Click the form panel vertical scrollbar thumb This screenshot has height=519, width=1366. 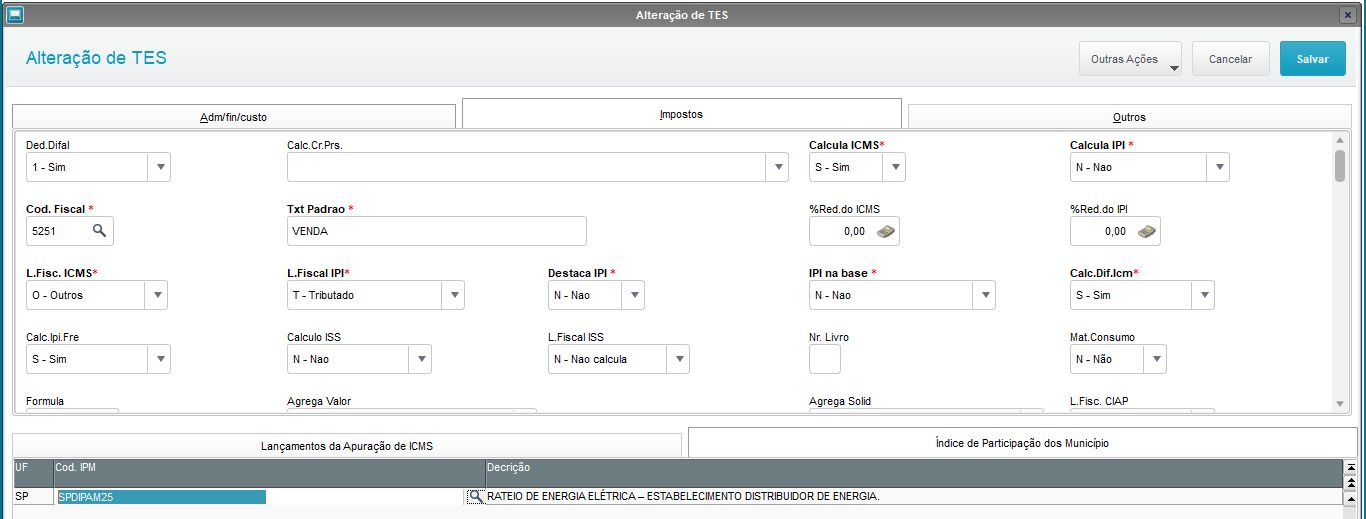coord(1340,166)
